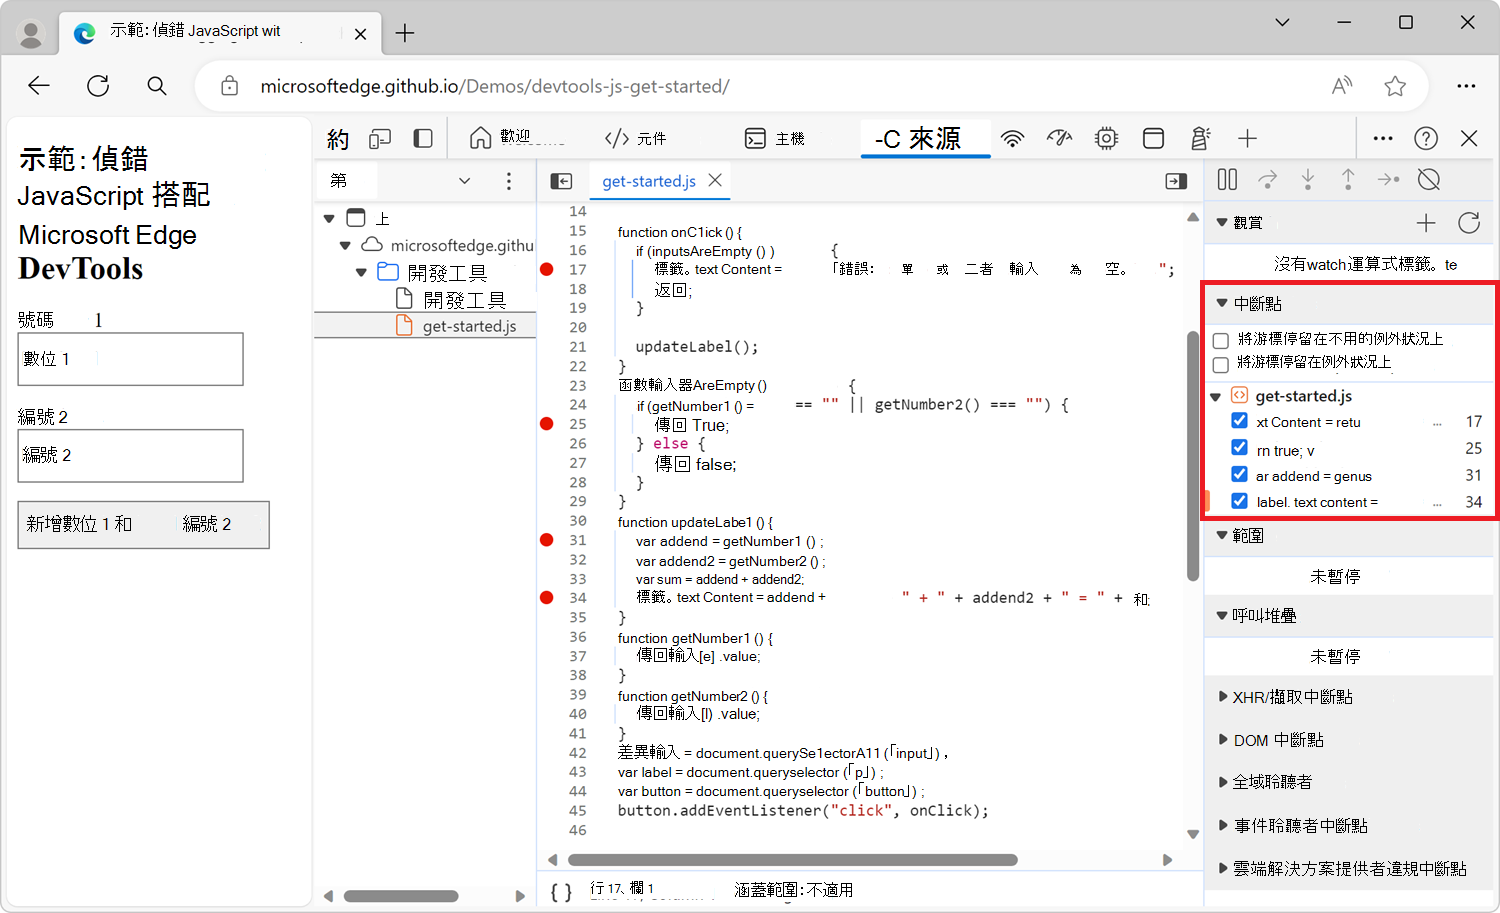
Task: Deactivate breakpoints icon
Action: [x=1429, y=179]
